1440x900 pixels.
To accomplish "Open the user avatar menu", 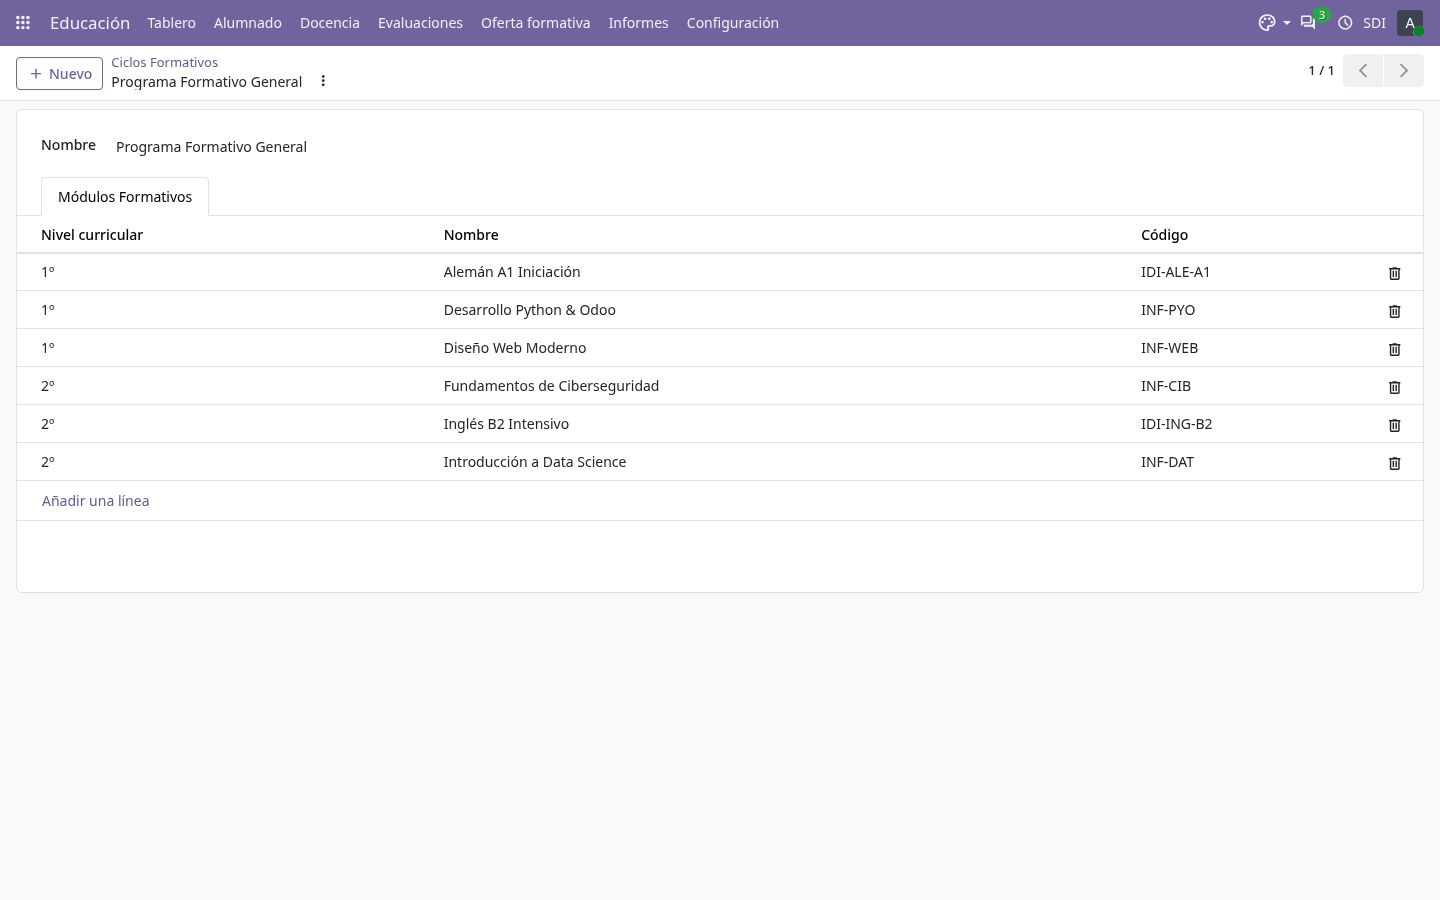I will 1410,22.
